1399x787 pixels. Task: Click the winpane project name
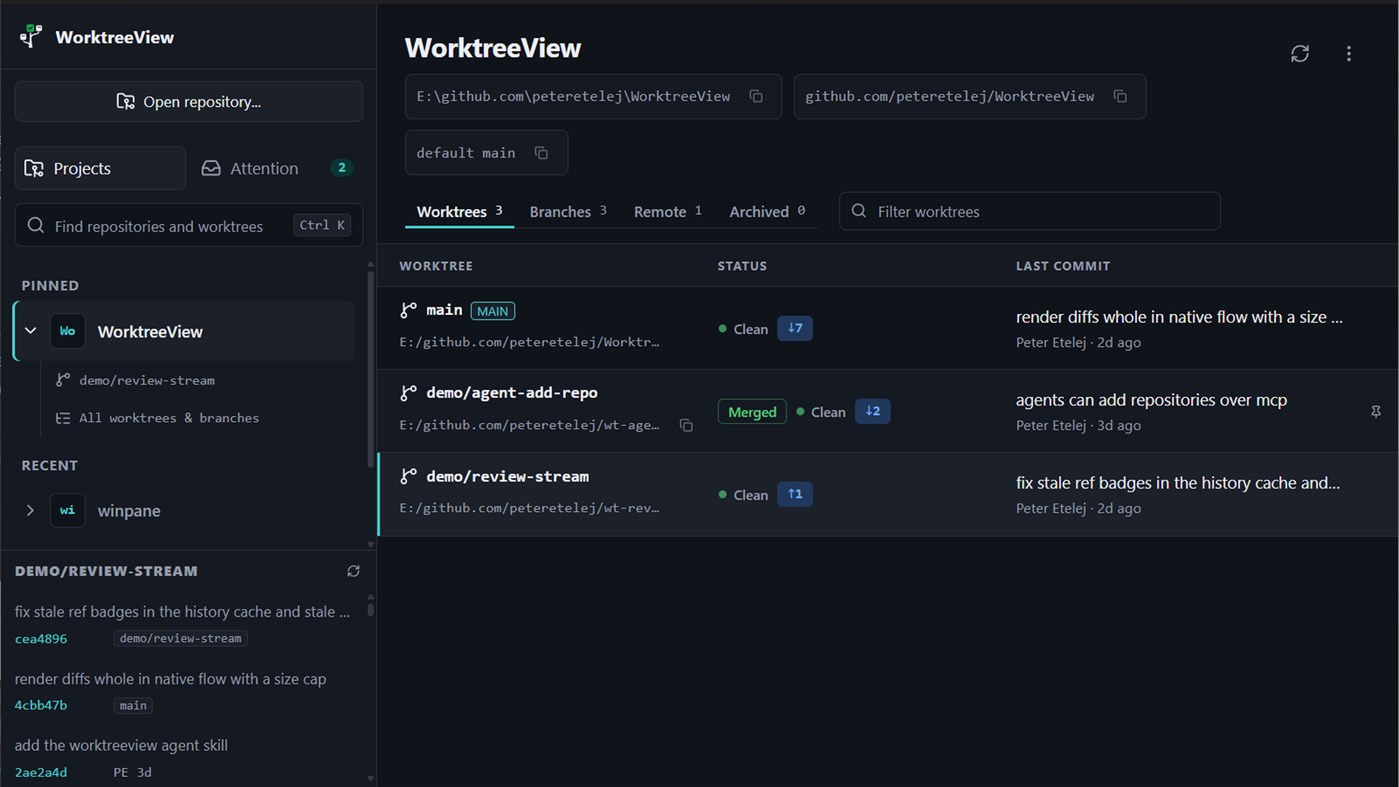click(129, 511)
